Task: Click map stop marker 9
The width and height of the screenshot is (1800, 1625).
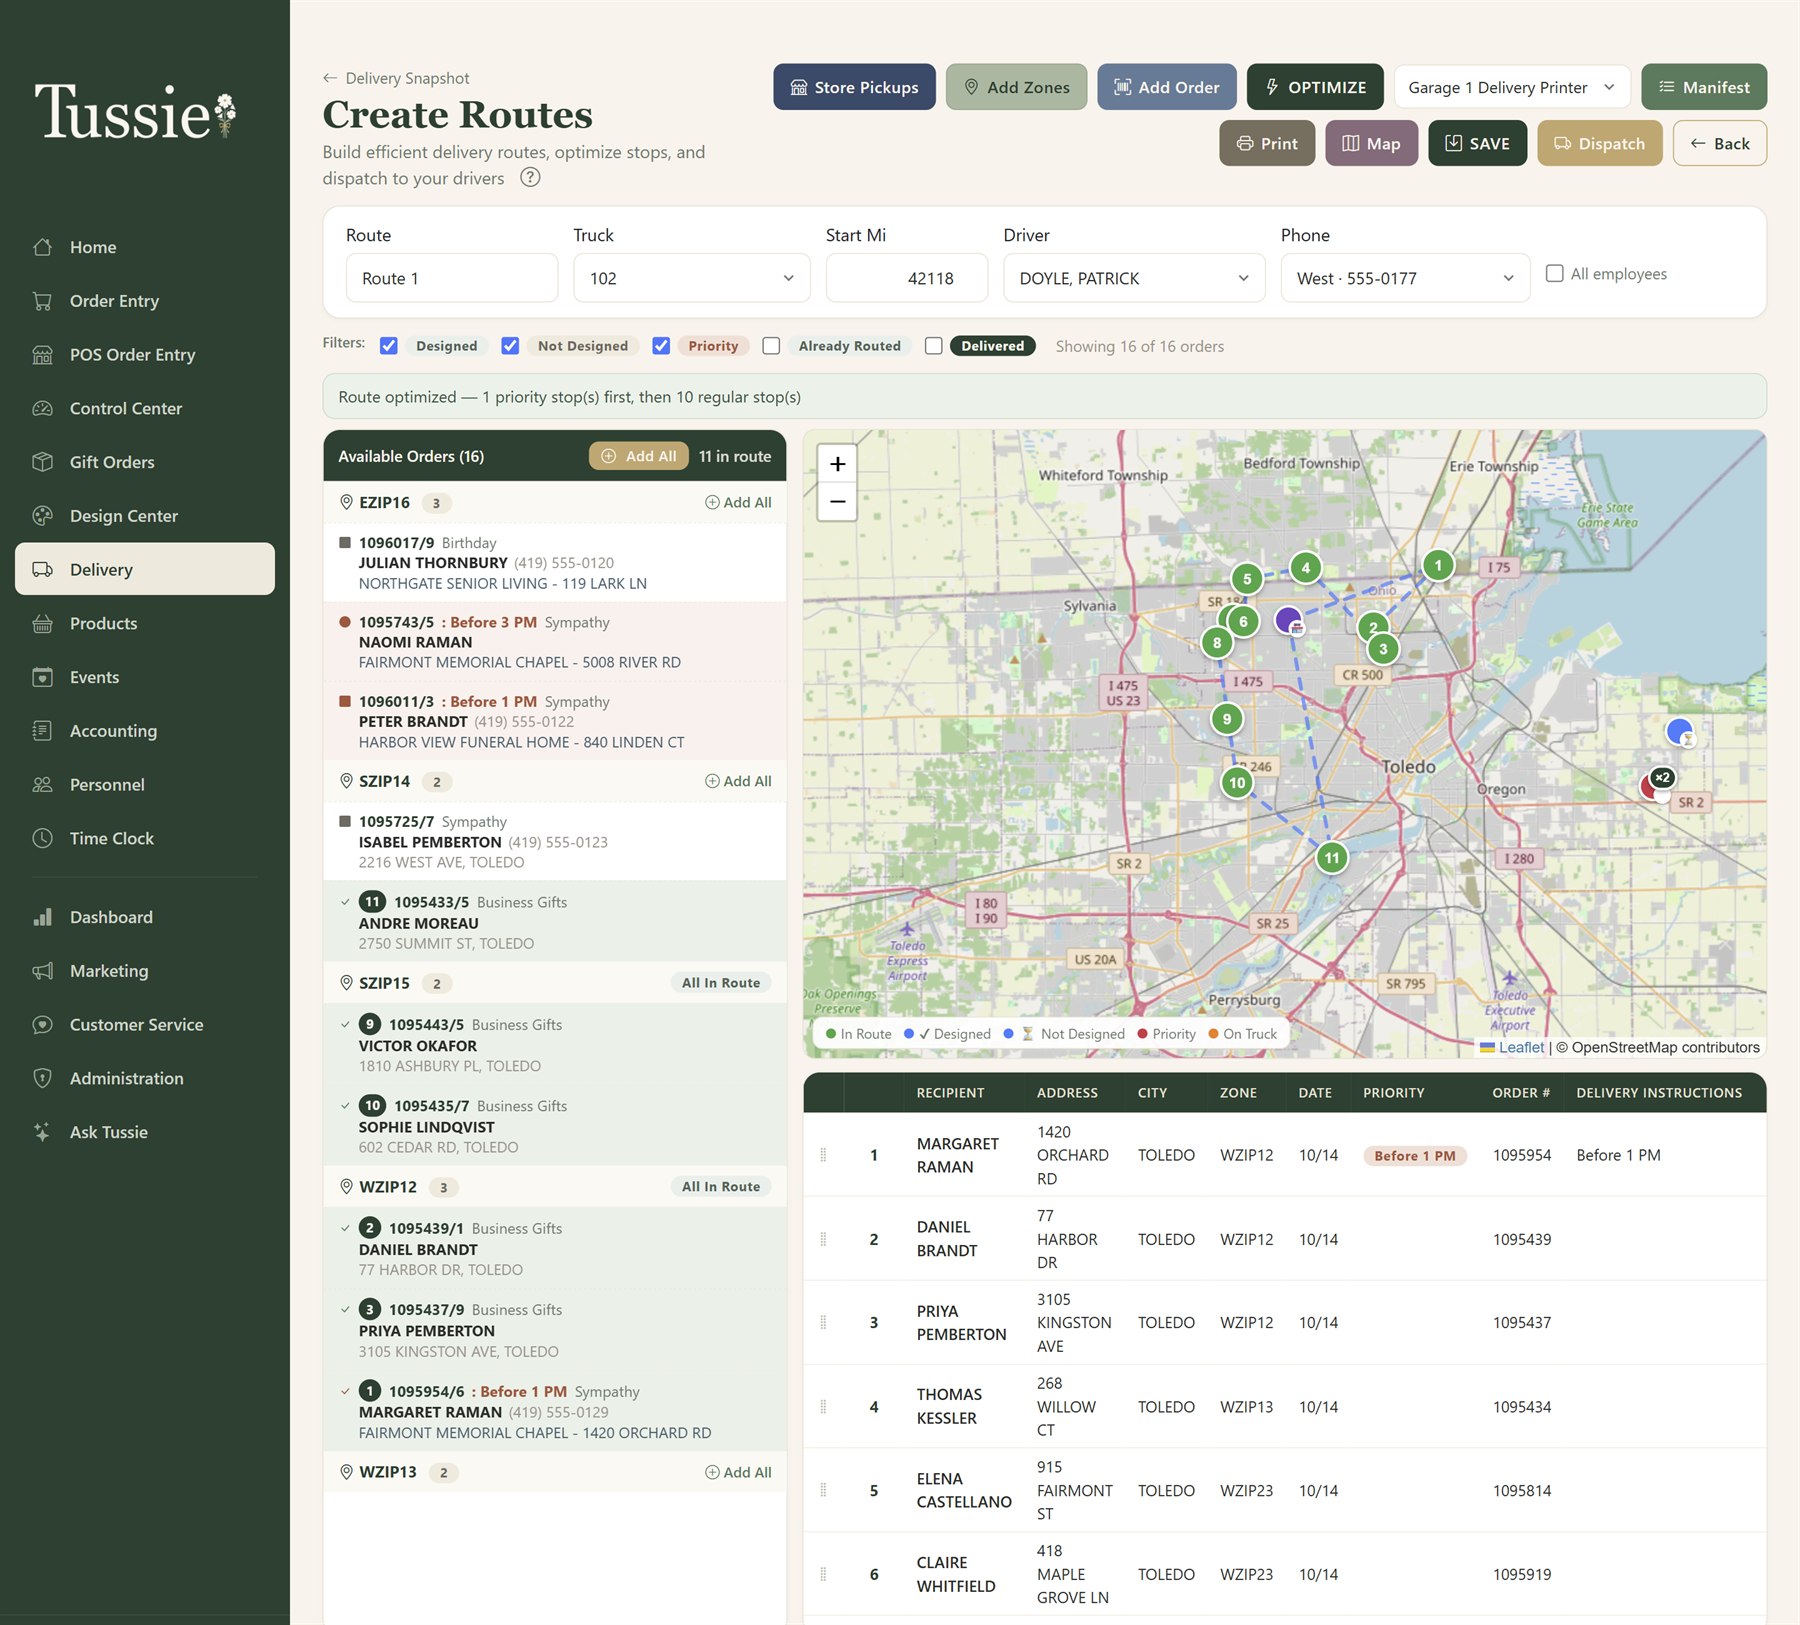Action: (x=1227, y=719)
